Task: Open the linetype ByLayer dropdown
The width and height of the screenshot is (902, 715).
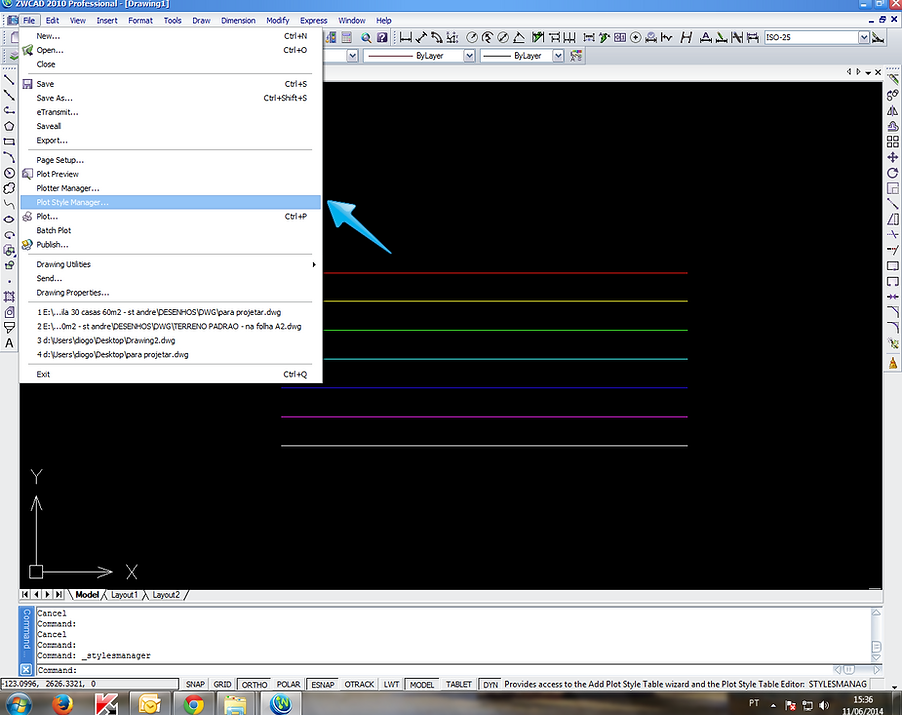Action: (x=469, y=56)
